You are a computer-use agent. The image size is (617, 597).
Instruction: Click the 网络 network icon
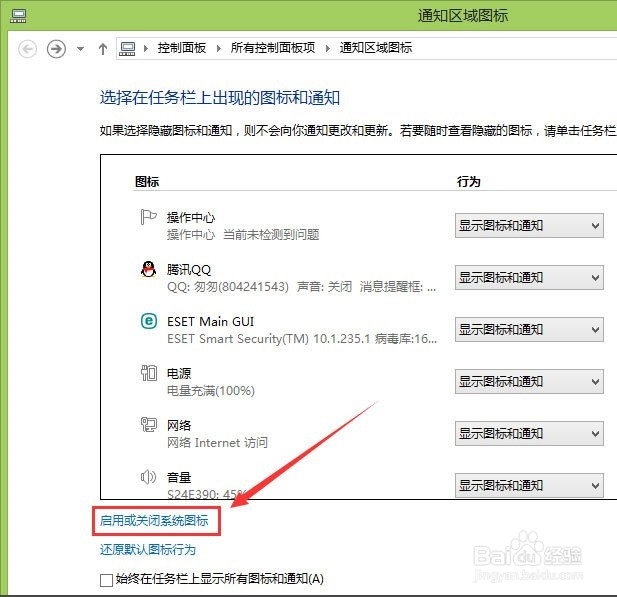point(149,425)
